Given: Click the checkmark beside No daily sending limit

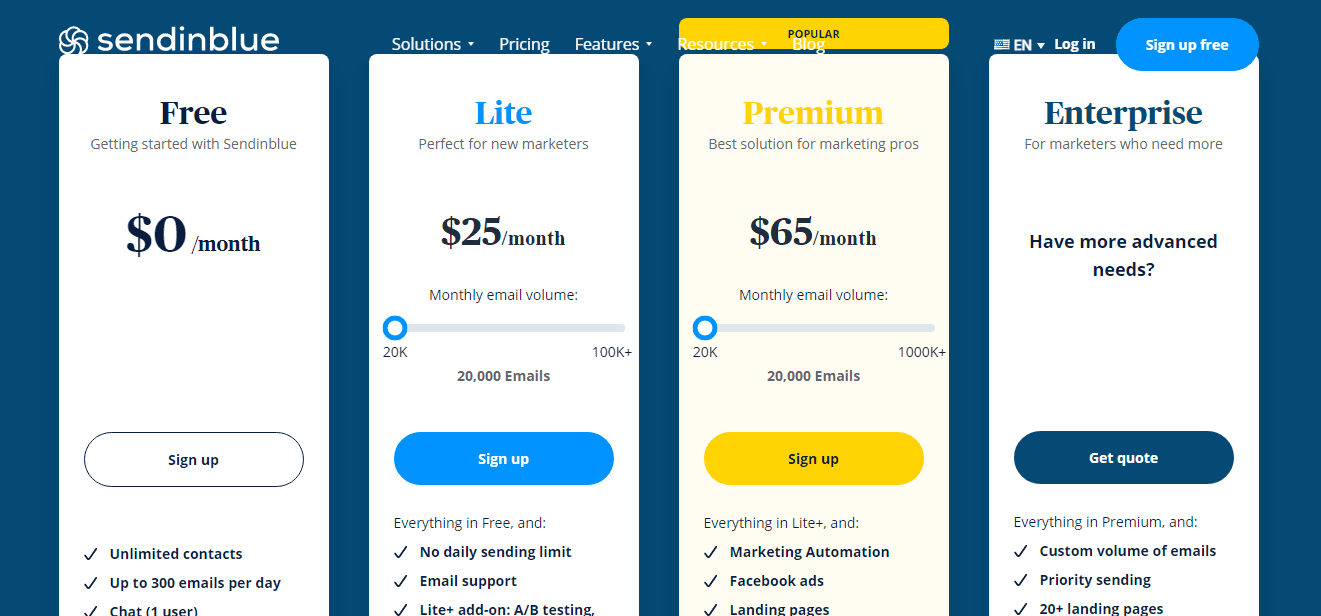Looking at the screenshot, I should 401,552.
